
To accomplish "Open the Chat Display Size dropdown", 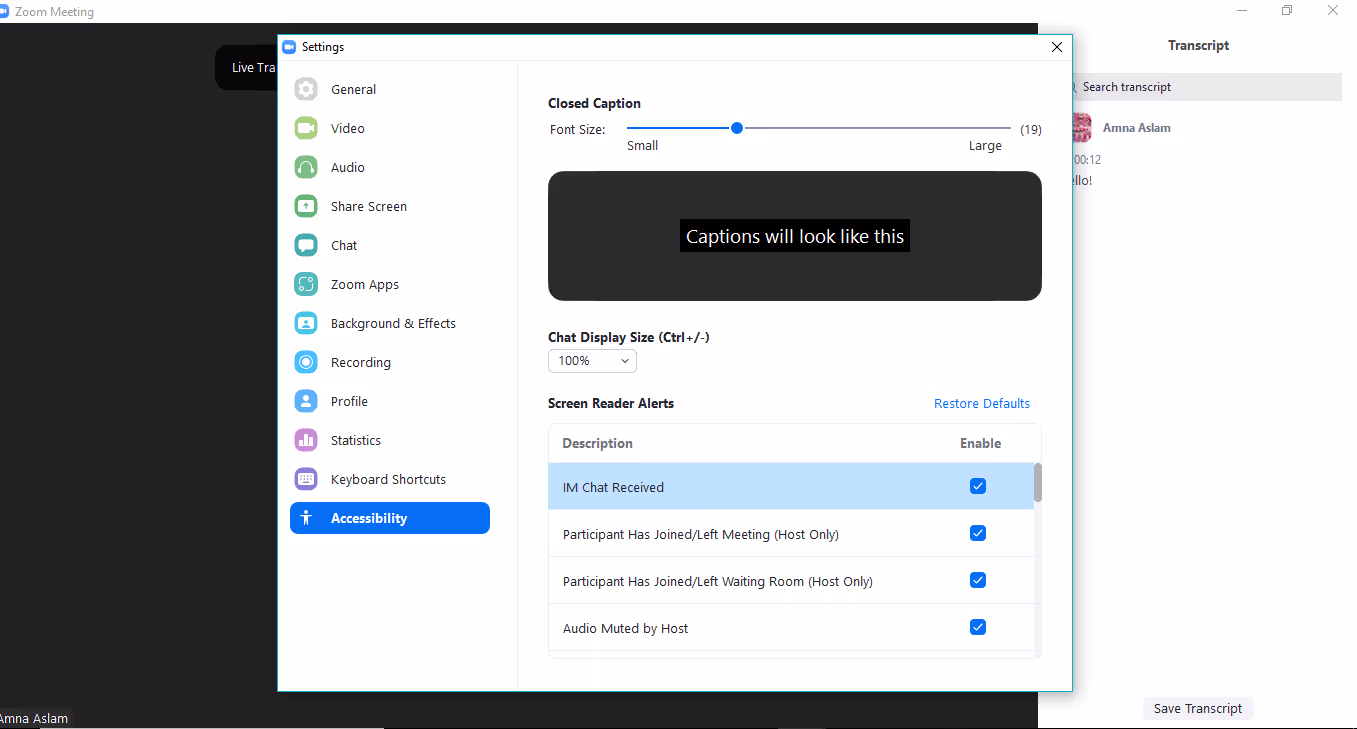I will (x=592, y=360).
